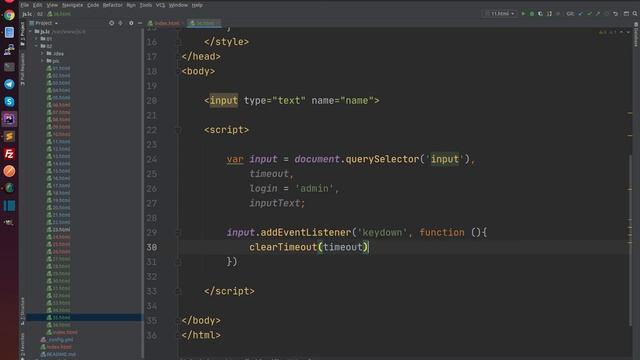Viewport: 640px width, 360px height.
Task: Update project with the blue arrow Git icon
Action: pyautogui.click(x=580, y=14)
